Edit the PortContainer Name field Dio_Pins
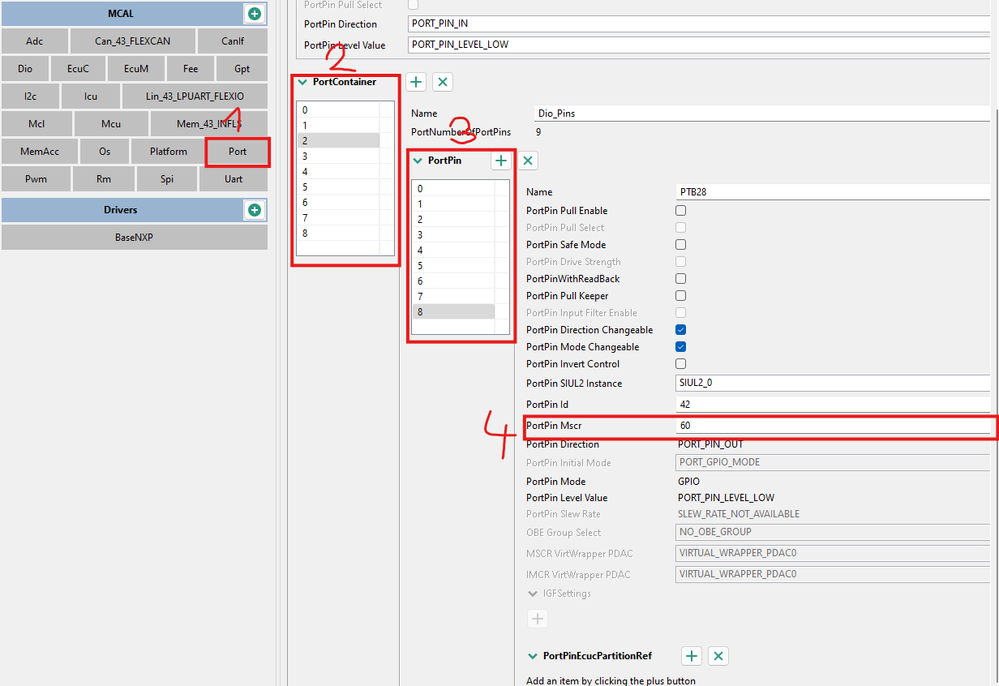Screen dimensions: 999x686 pos(762,113)
